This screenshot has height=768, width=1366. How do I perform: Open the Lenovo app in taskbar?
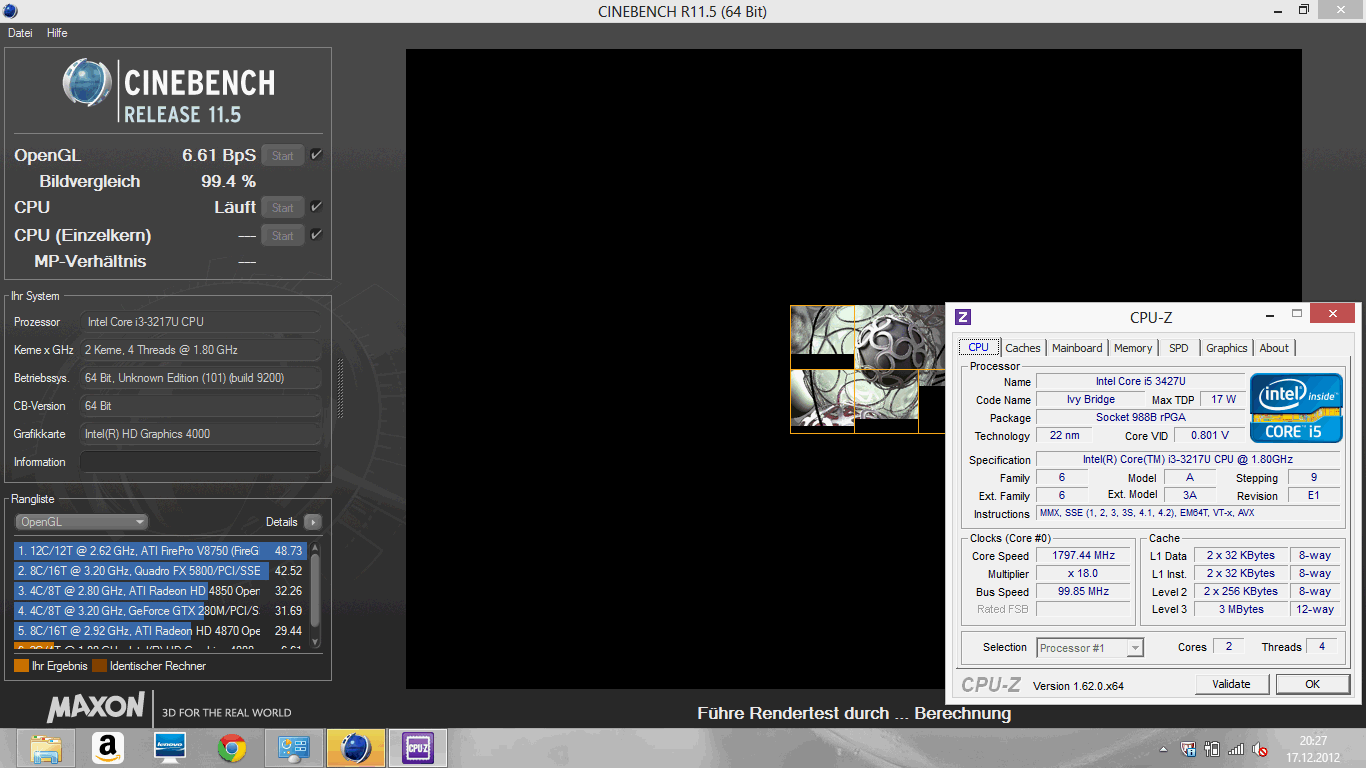click(170, 748)
